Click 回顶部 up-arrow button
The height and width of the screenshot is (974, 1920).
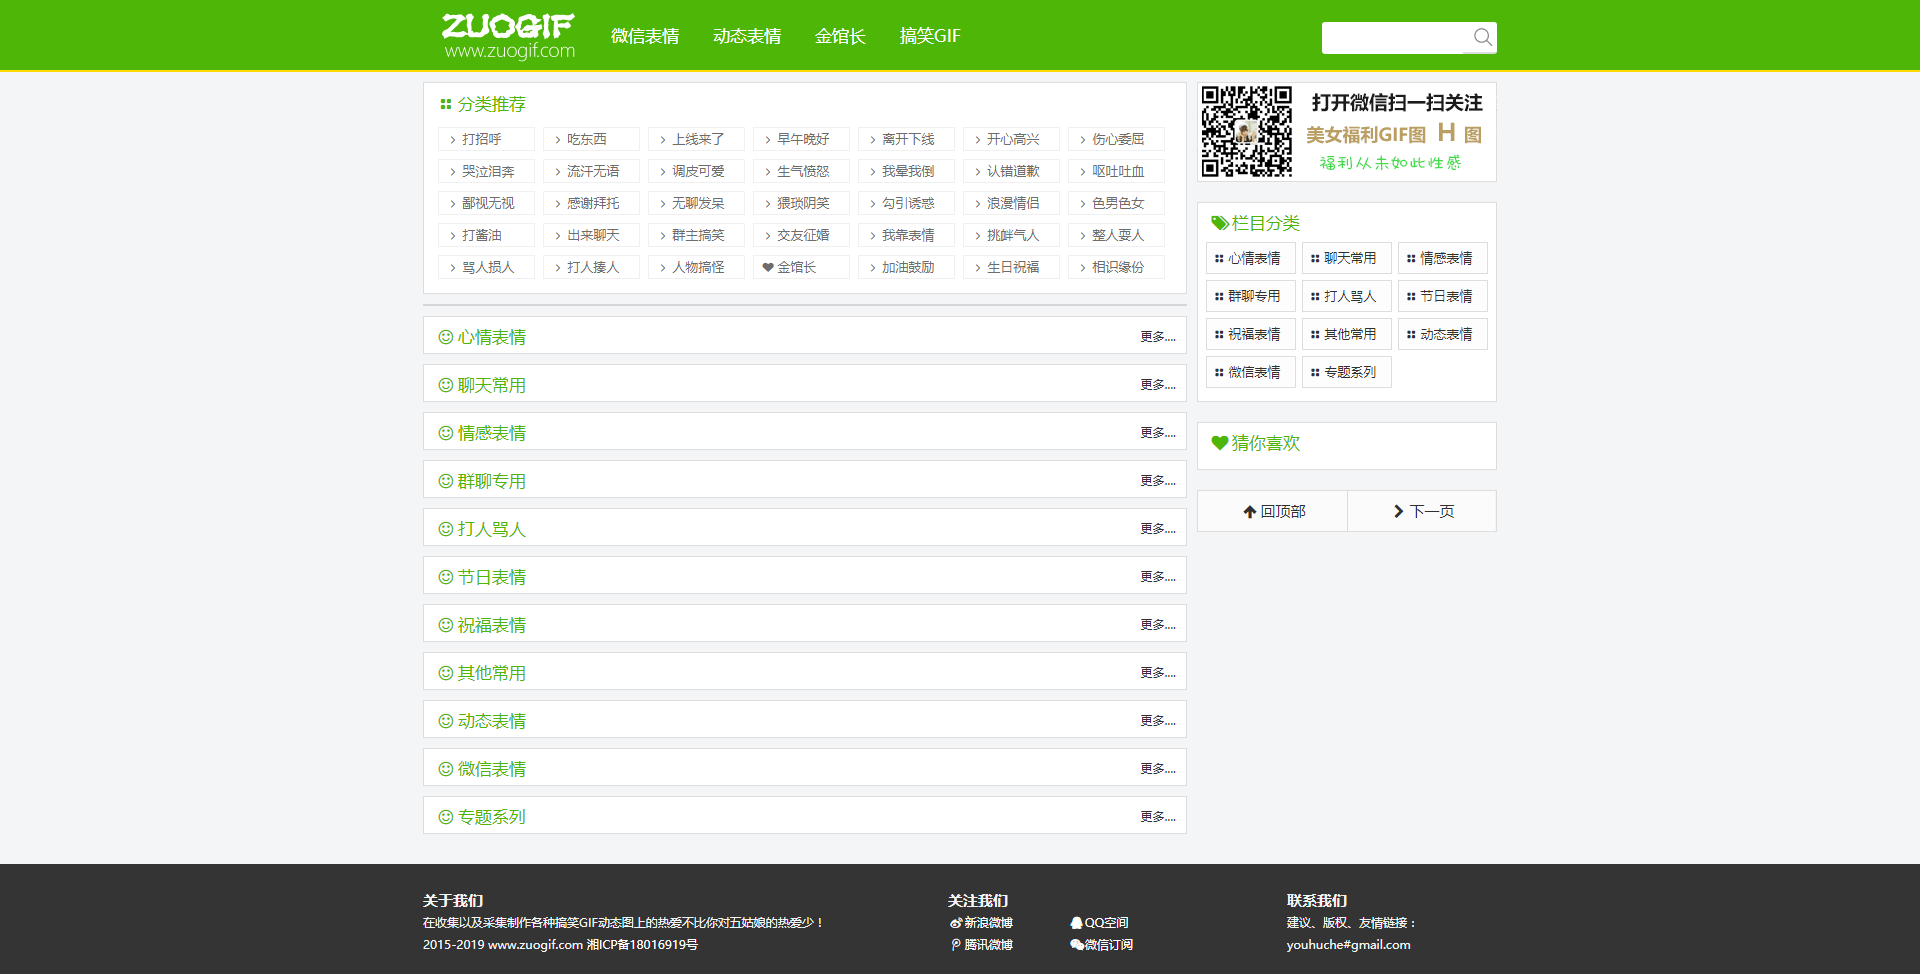point(1273,511)
